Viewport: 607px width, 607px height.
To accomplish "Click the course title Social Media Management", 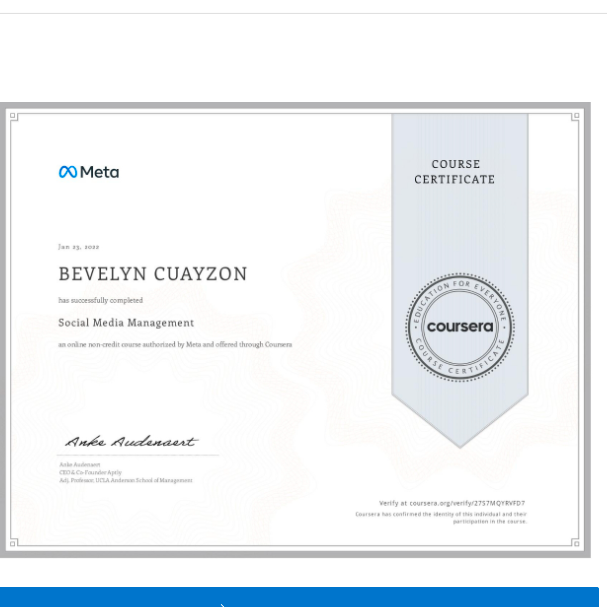I will click(126, 323).
